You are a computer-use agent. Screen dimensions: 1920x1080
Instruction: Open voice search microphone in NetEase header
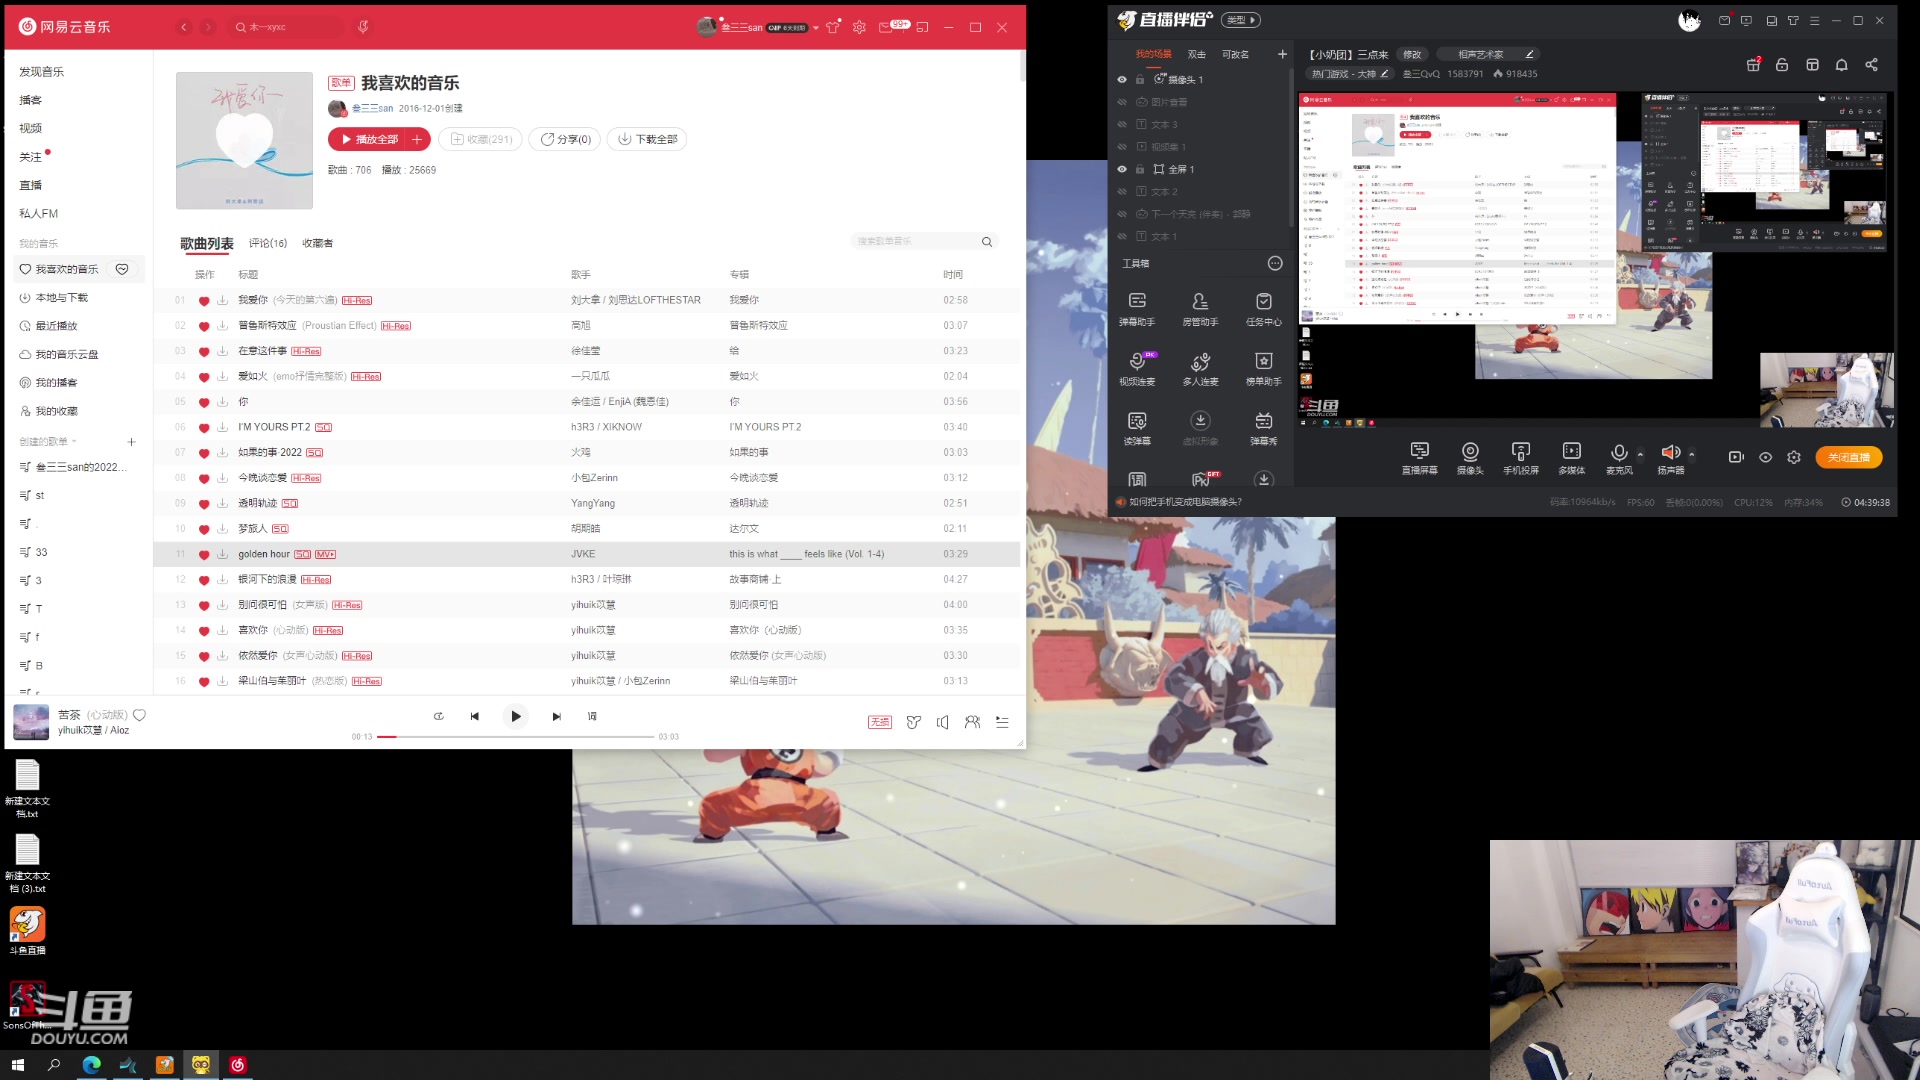(x=363, y=27)
